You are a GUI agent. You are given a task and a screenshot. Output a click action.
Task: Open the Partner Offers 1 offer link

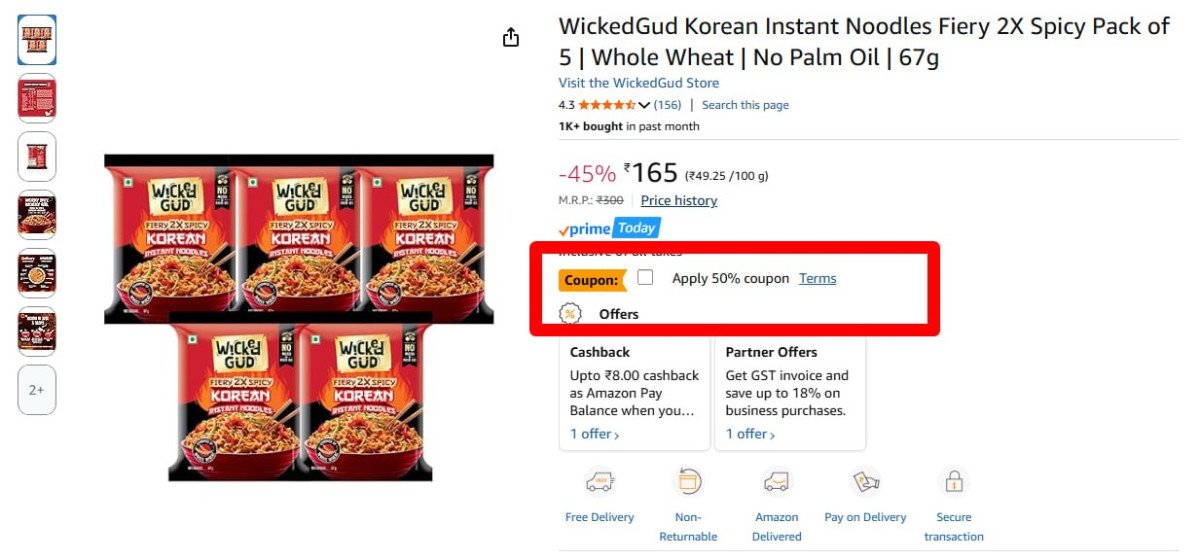point(750,434)
